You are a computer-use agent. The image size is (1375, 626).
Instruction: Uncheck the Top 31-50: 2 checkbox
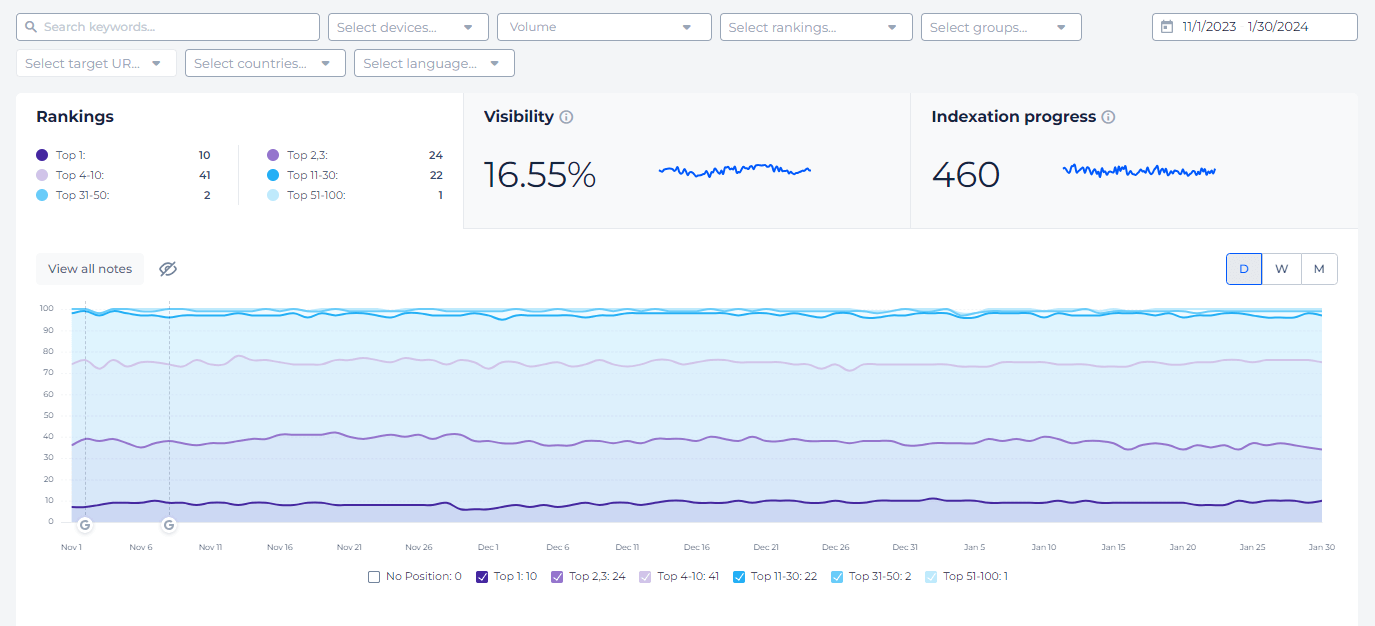coord(837,577)
